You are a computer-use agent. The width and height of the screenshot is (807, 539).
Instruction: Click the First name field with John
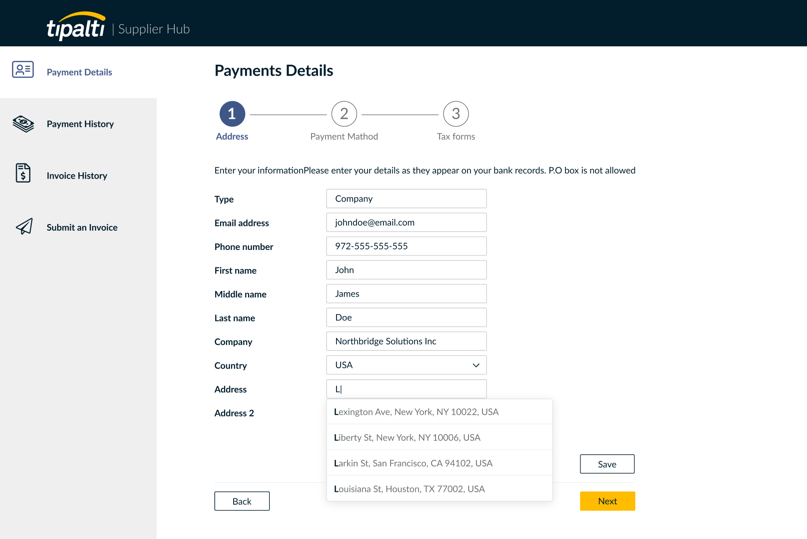406,270
